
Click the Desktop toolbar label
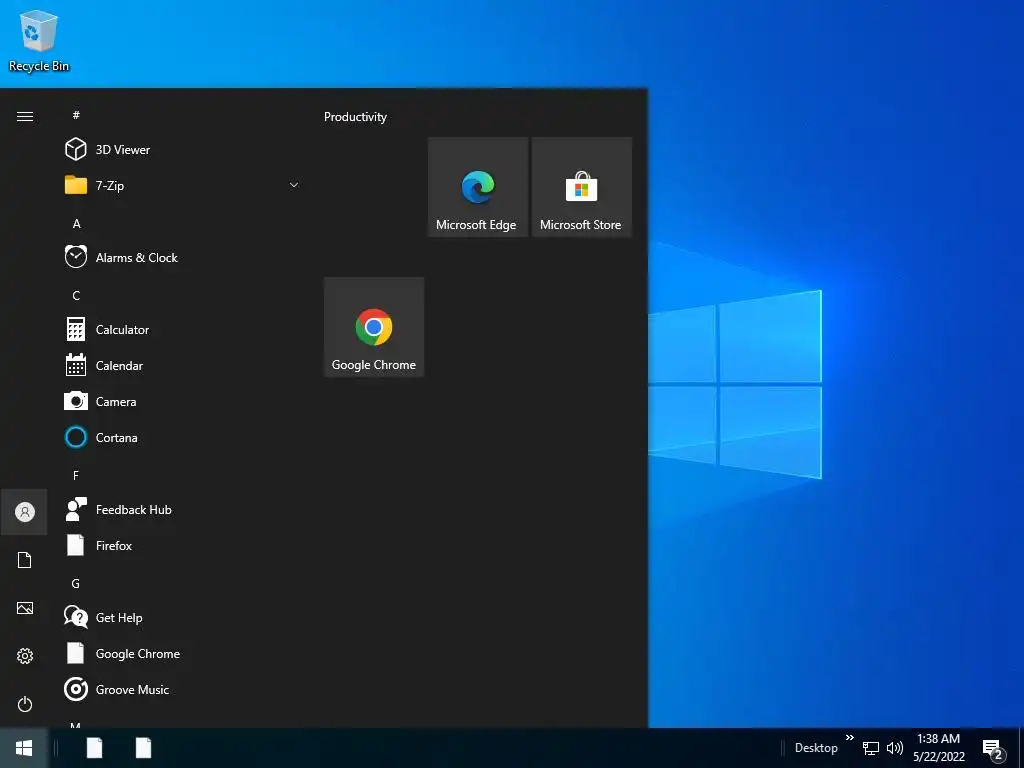(x=816, y=748)
